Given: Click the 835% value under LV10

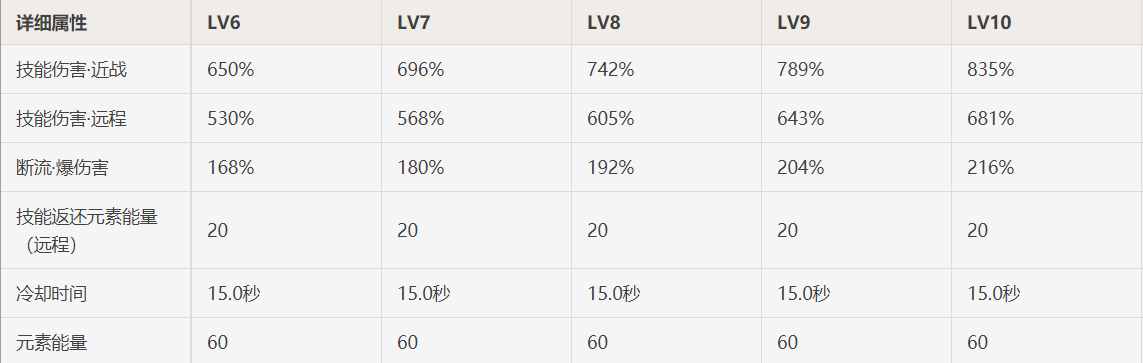Looking at the screenshot, I should pos(991,69).
